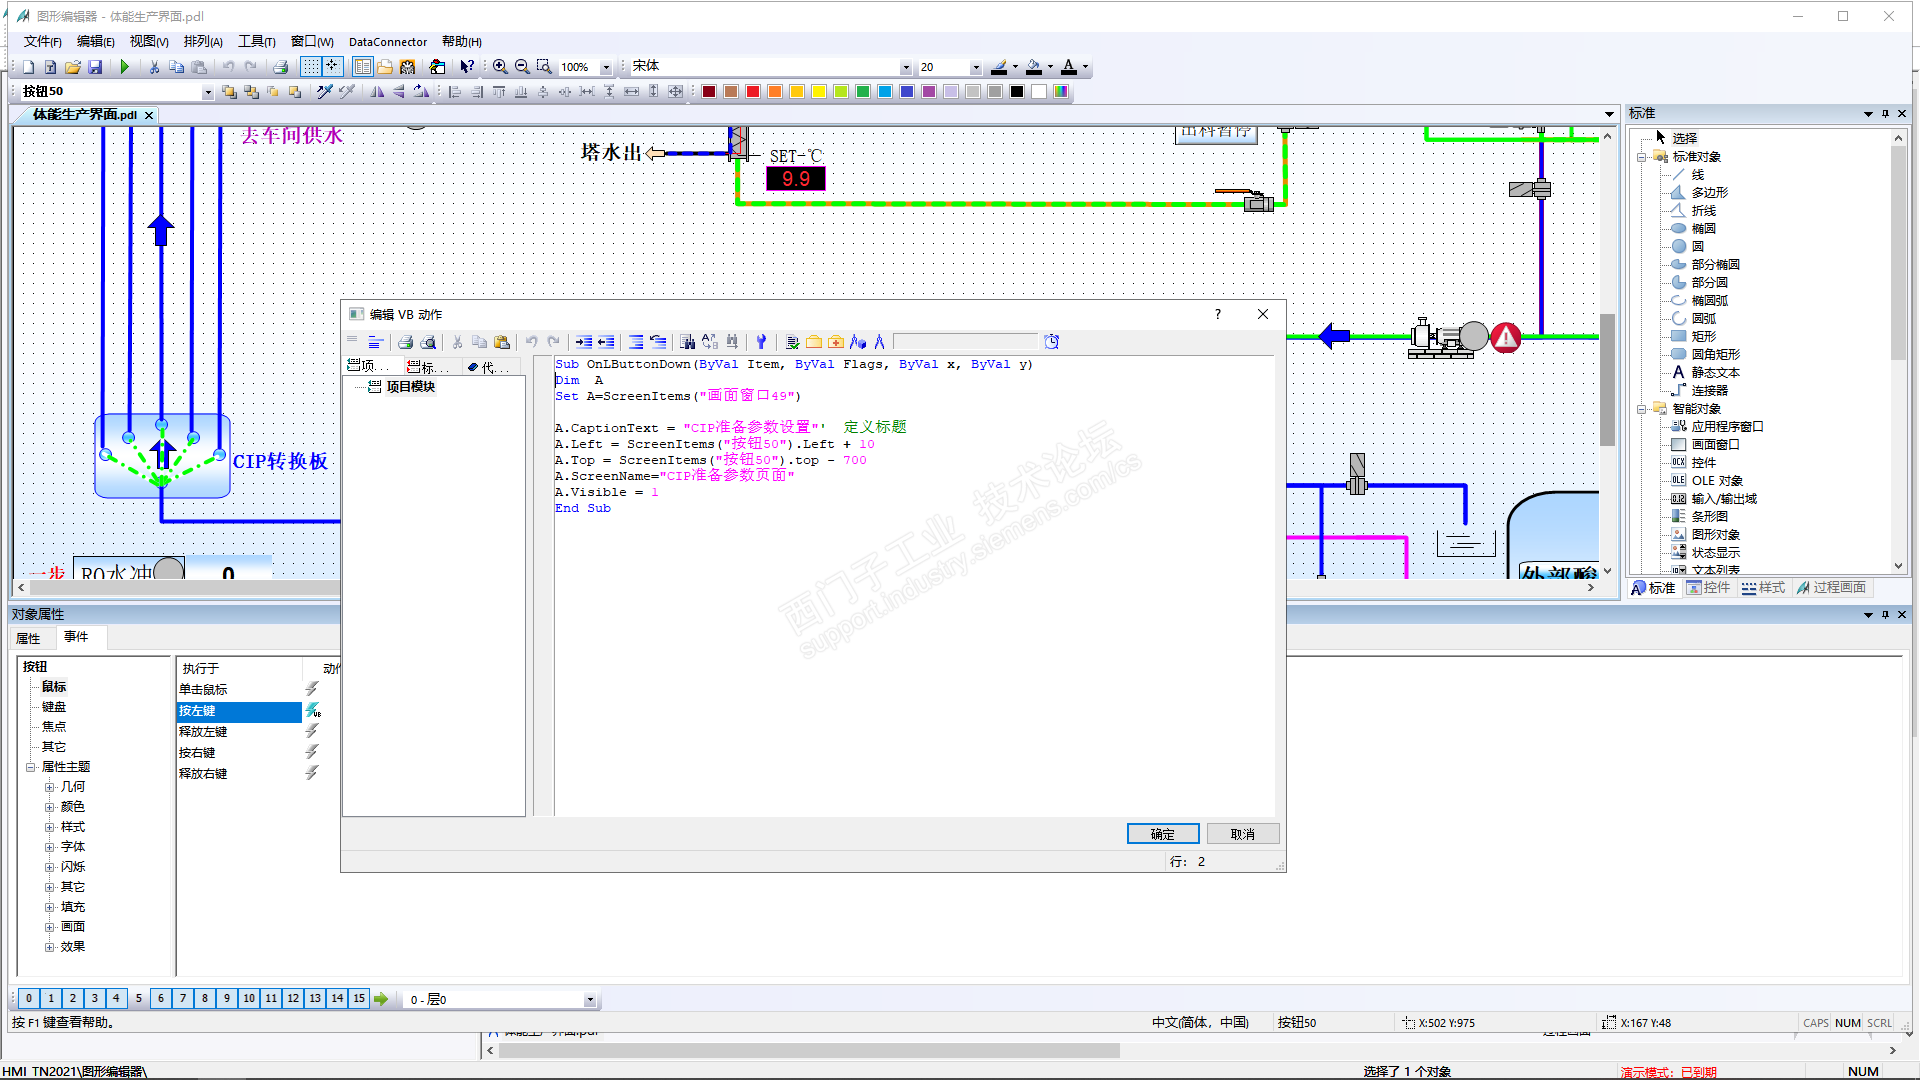The image size is (1920, 1080).
Task: Open the zoom 100% dropdown
Action: 606,67
